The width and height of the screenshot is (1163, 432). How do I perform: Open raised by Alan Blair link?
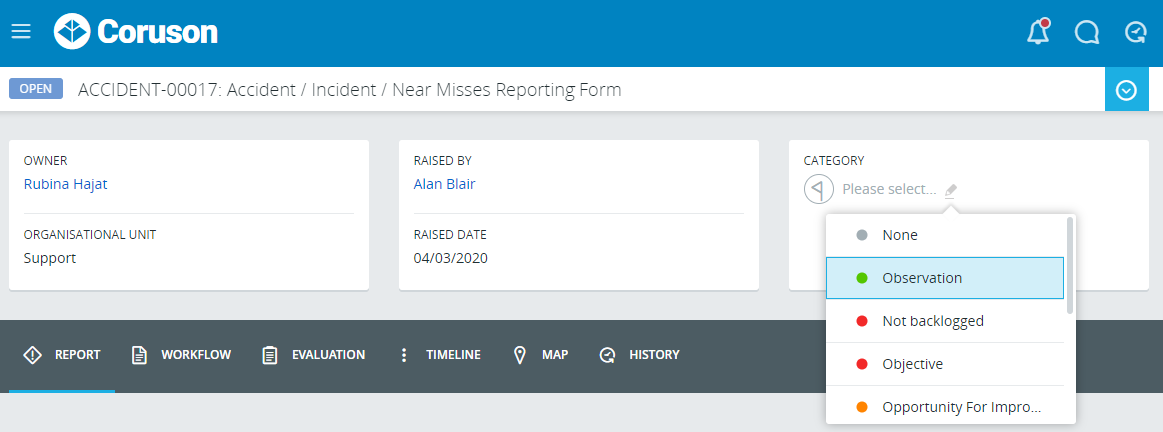444,184
